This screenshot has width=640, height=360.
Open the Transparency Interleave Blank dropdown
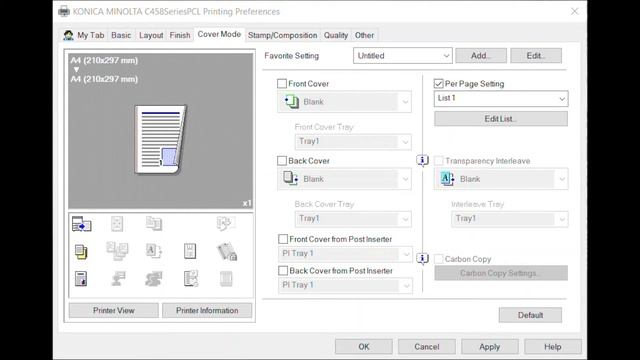pyautogui.click(x=501, y=179)
